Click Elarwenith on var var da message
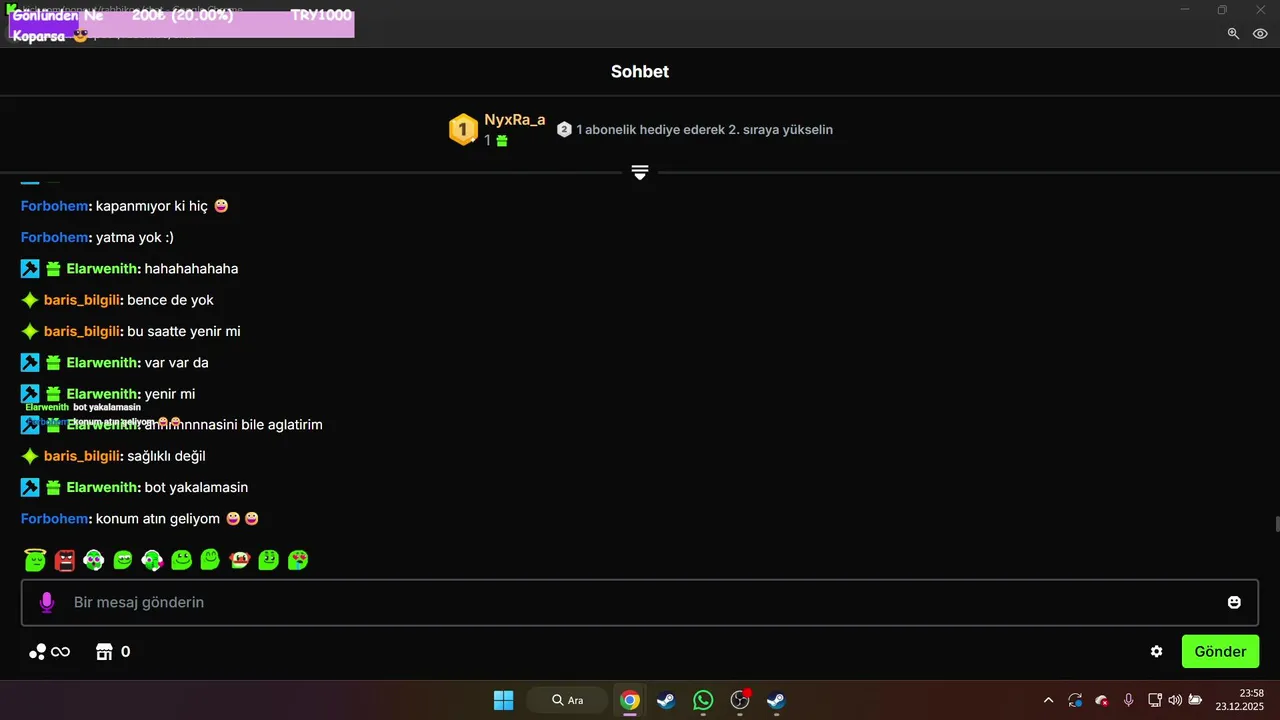 point(102,362)
